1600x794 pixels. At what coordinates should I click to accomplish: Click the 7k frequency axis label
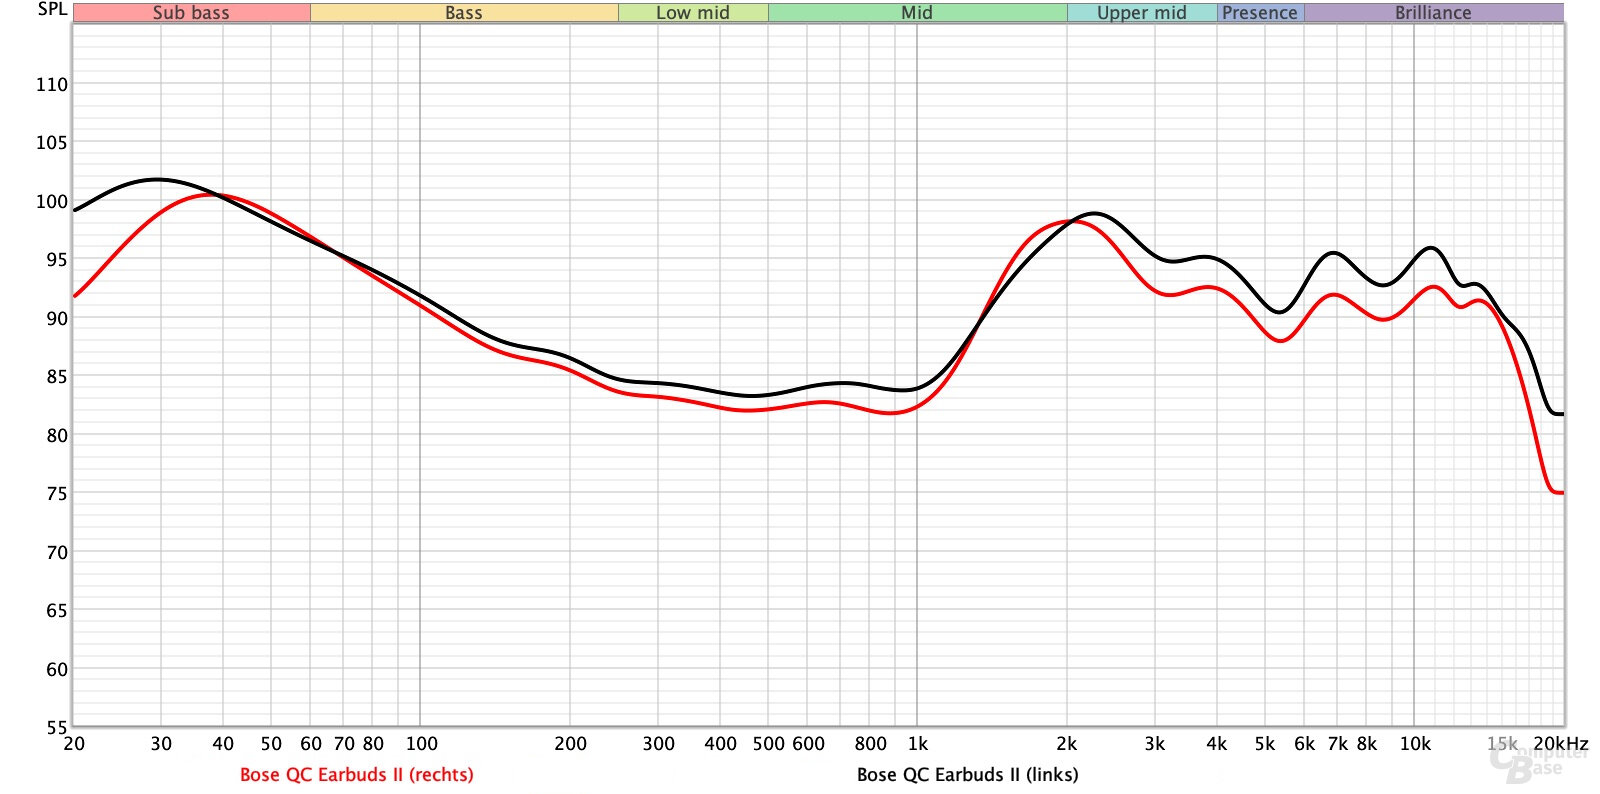tap(1338, 744)
